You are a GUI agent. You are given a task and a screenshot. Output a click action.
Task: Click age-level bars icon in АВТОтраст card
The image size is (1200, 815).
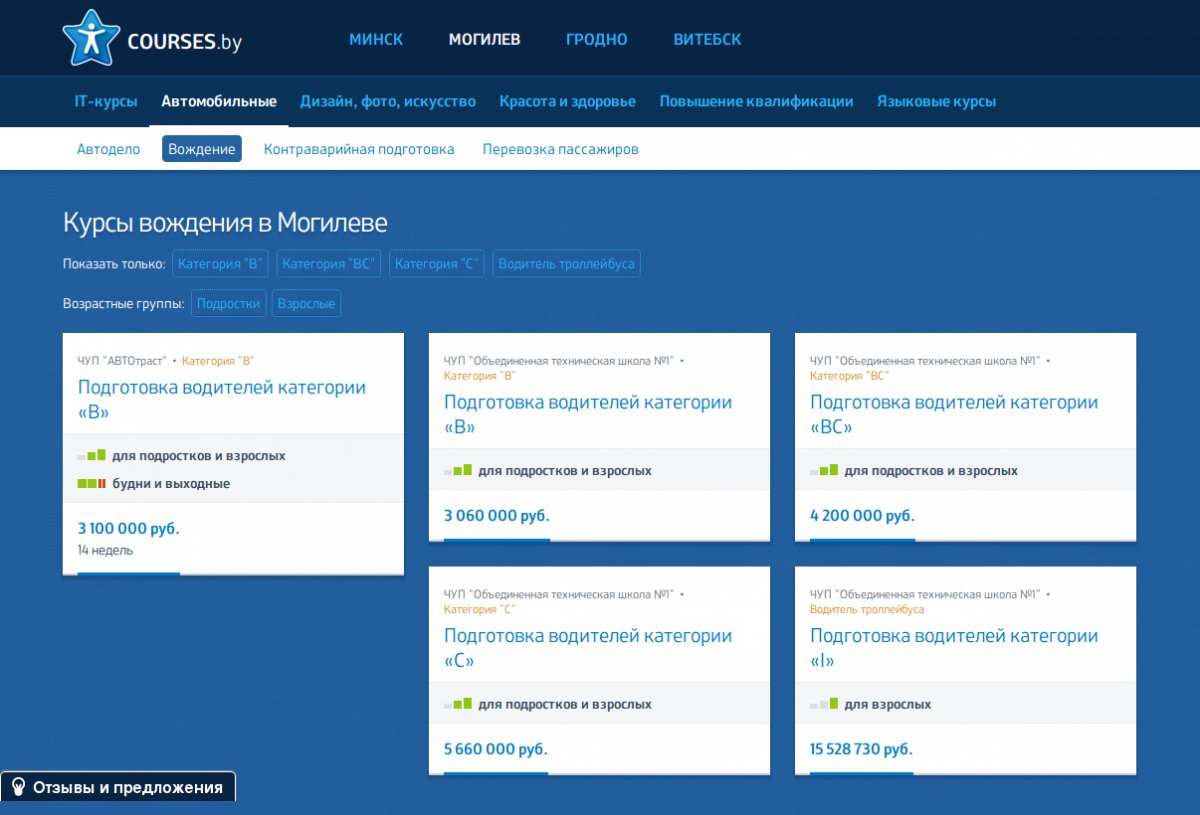pyautogui.click(x=92, y=456)
